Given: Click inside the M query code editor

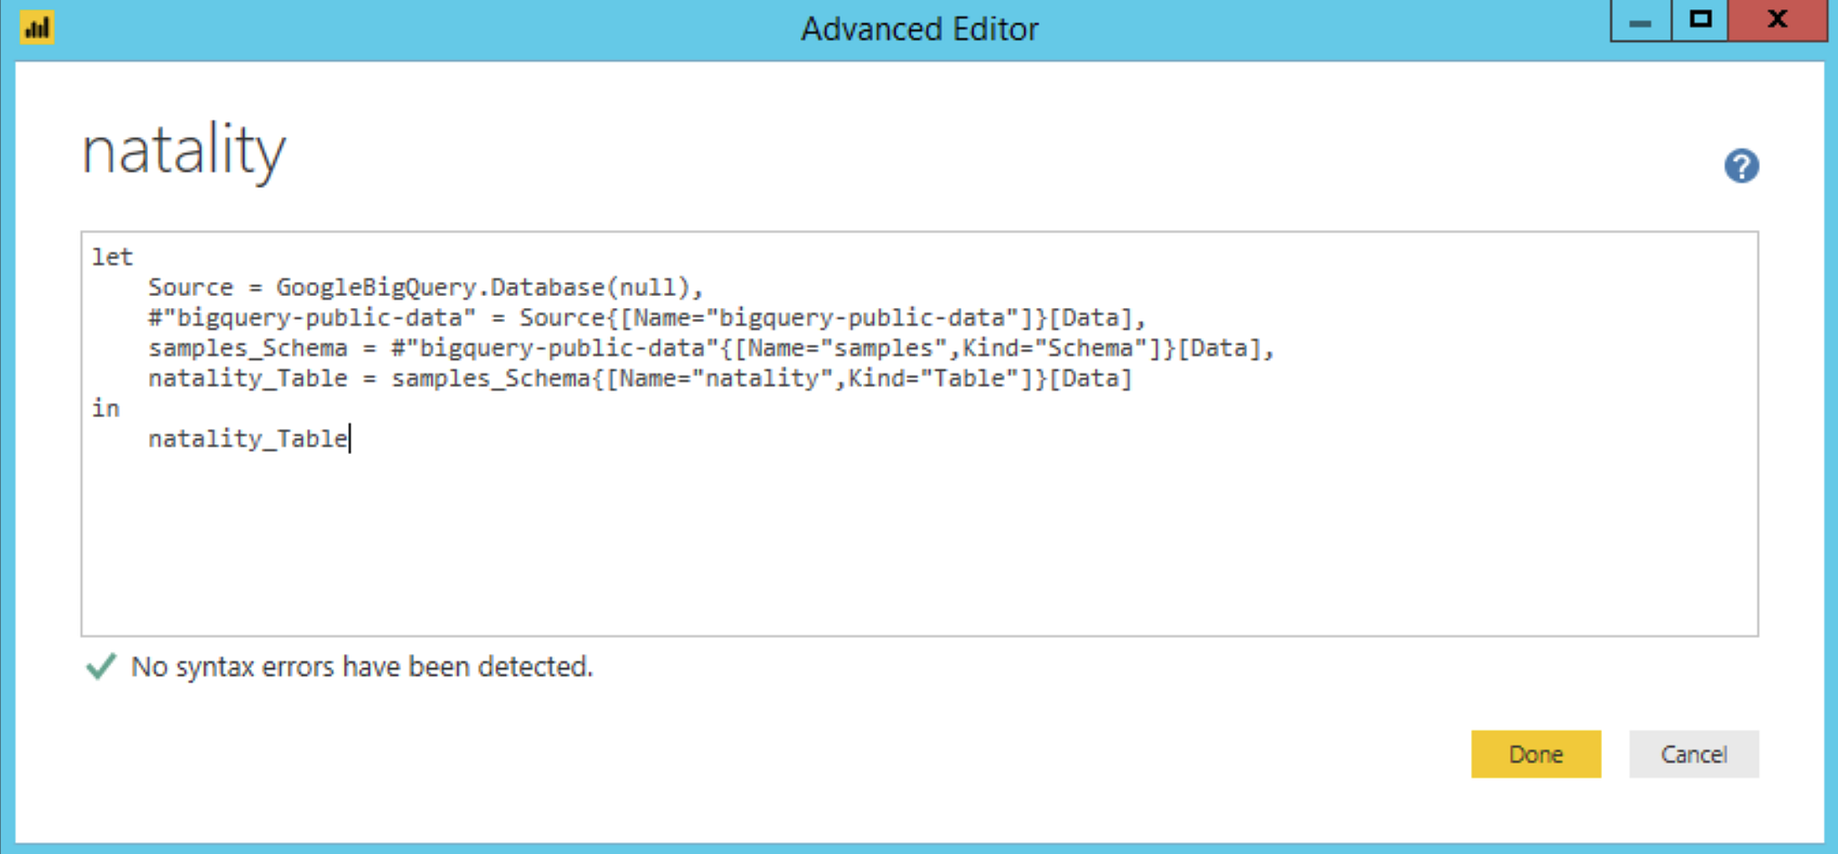Looking at the screenshot, I should pos(919,434).
